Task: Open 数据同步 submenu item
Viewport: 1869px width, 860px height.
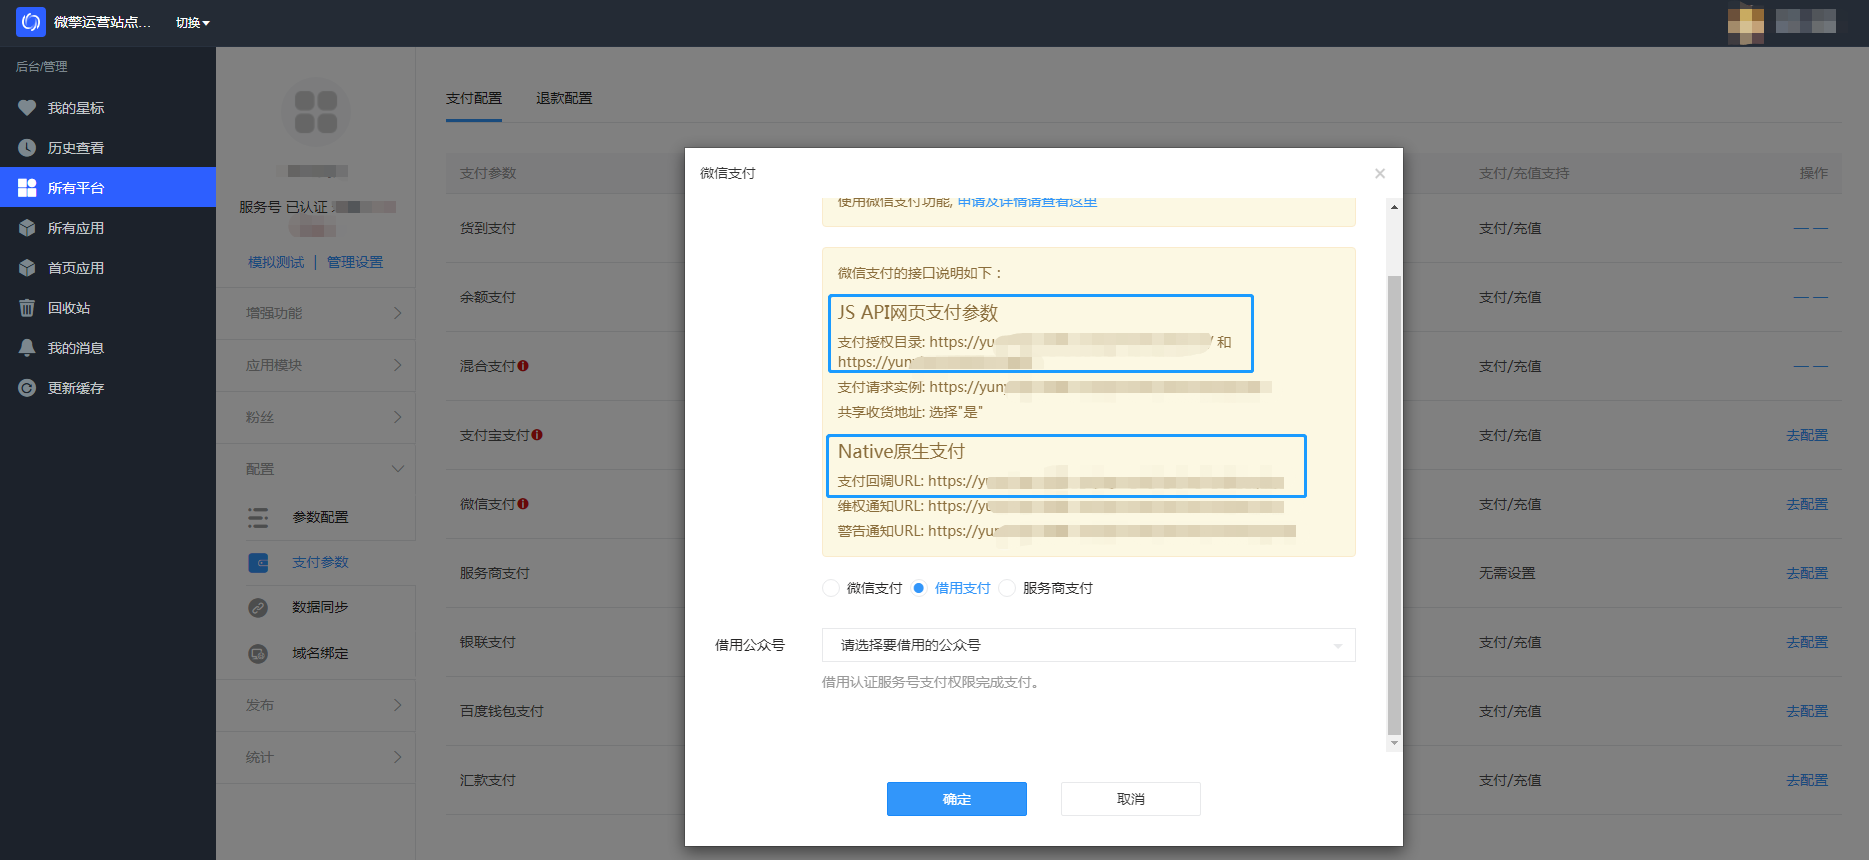Action: tap(320, 607)
